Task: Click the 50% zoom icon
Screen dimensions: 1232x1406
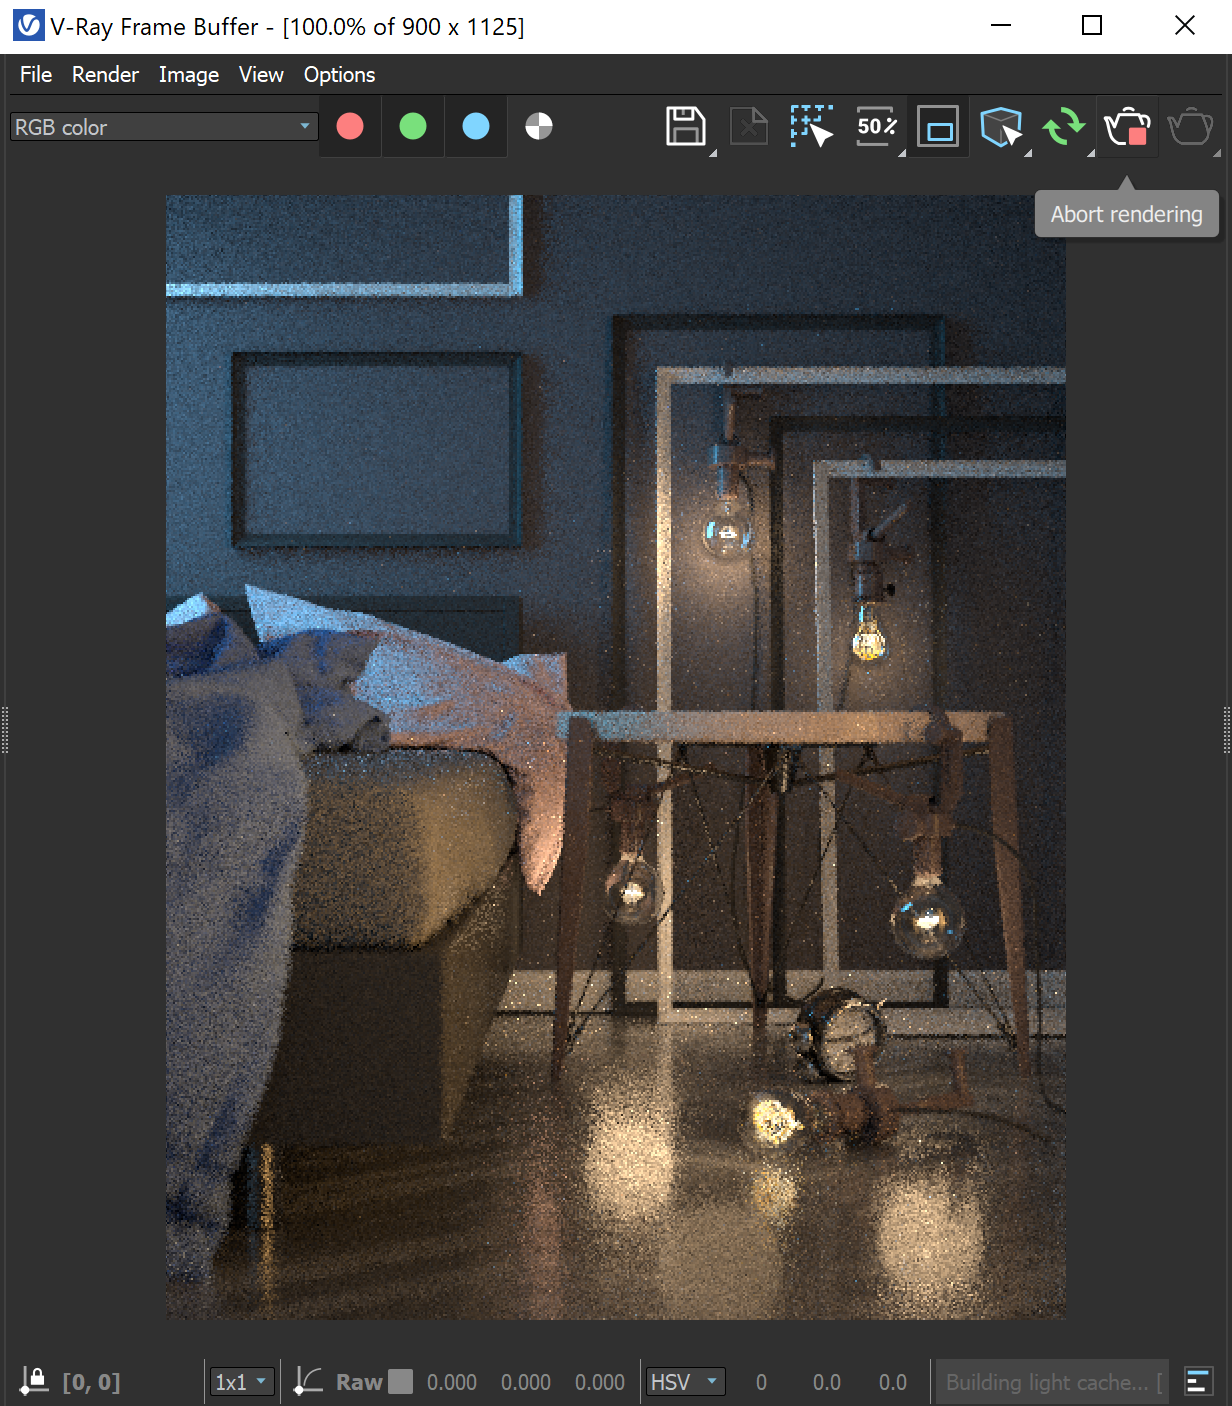Action: 875,126
